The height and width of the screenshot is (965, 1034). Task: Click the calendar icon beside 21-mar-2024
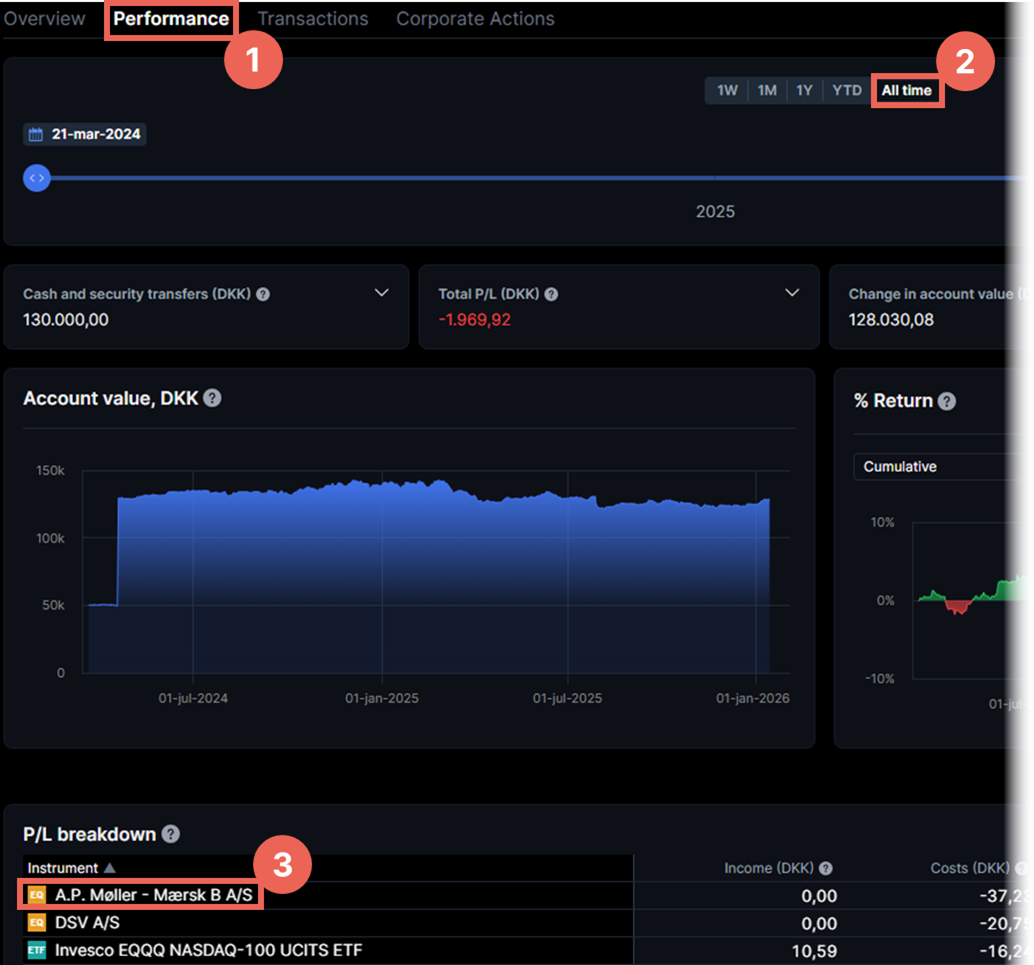pos(37,135)
